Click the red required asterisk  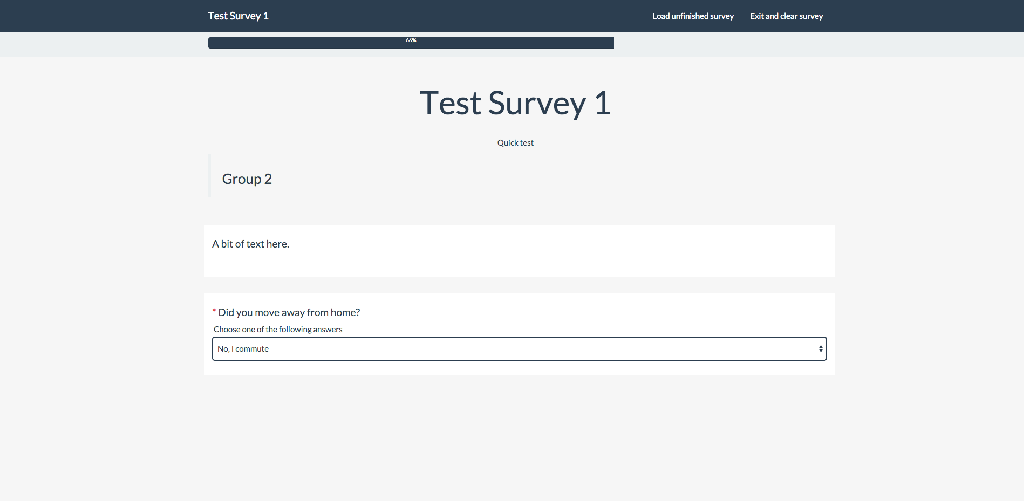[x=214, y=313]
